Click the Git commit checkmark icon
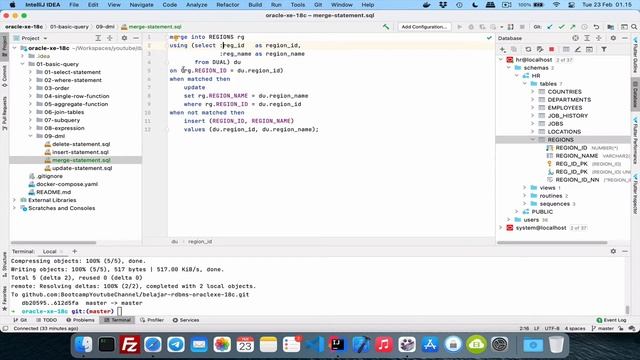640x360 pixels. (x=562, y=27)
